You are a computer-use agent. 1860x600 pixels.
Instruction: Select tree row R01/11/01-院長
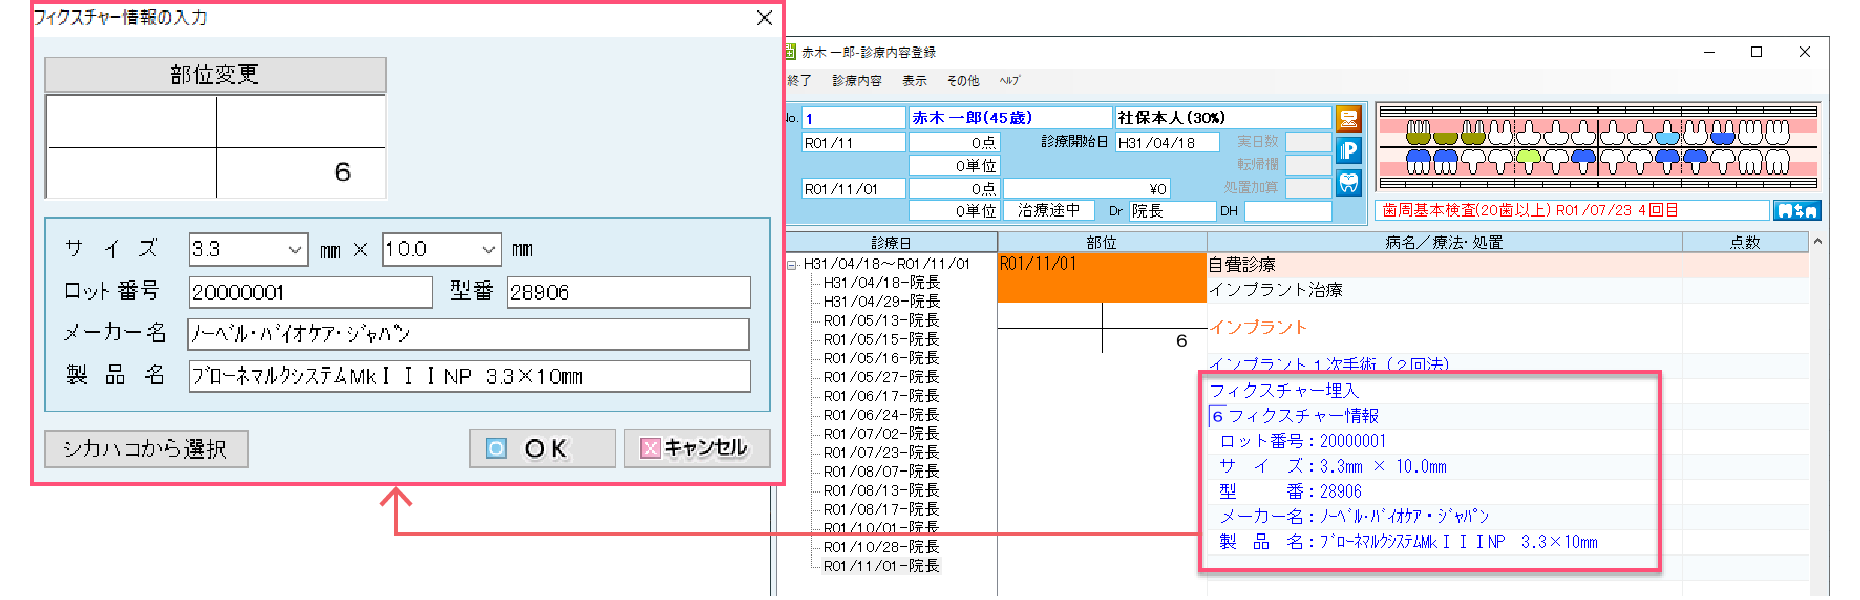pos(881,566)
